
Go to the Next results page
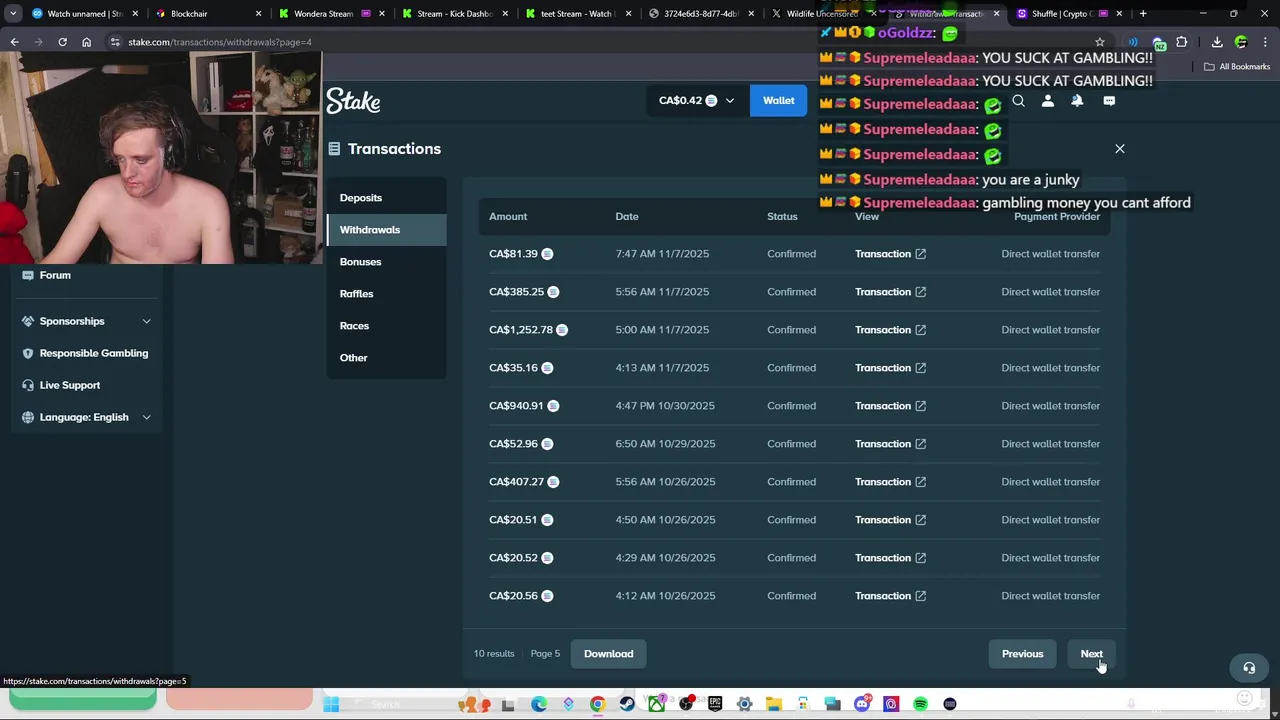[1091, 654]
